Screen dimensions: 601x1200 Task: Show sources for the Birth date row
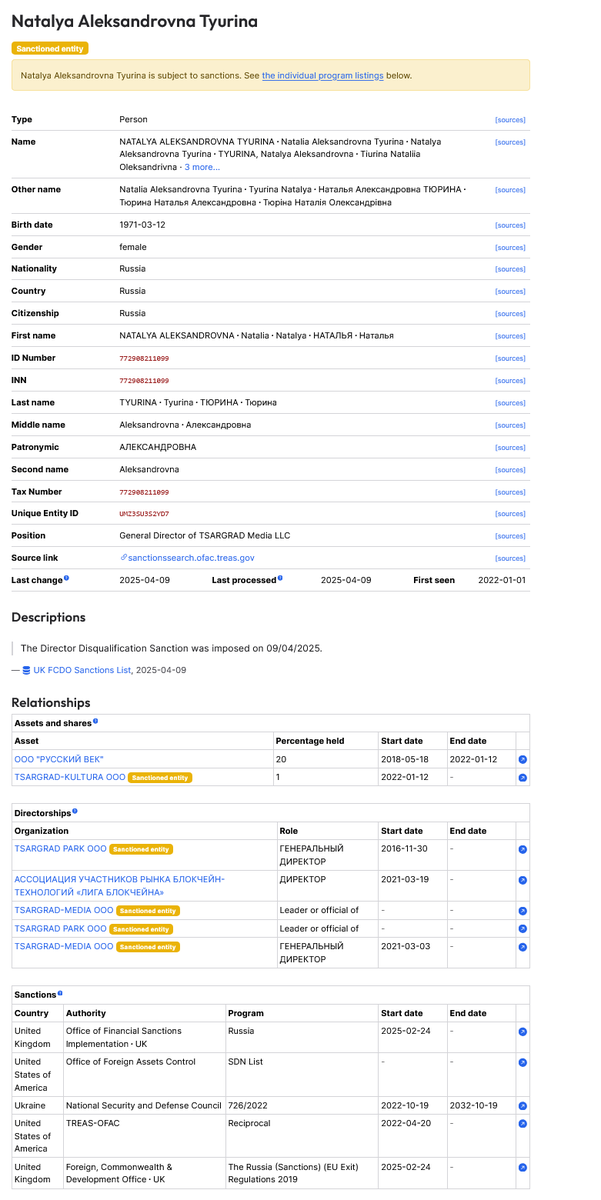click(510, 226)
